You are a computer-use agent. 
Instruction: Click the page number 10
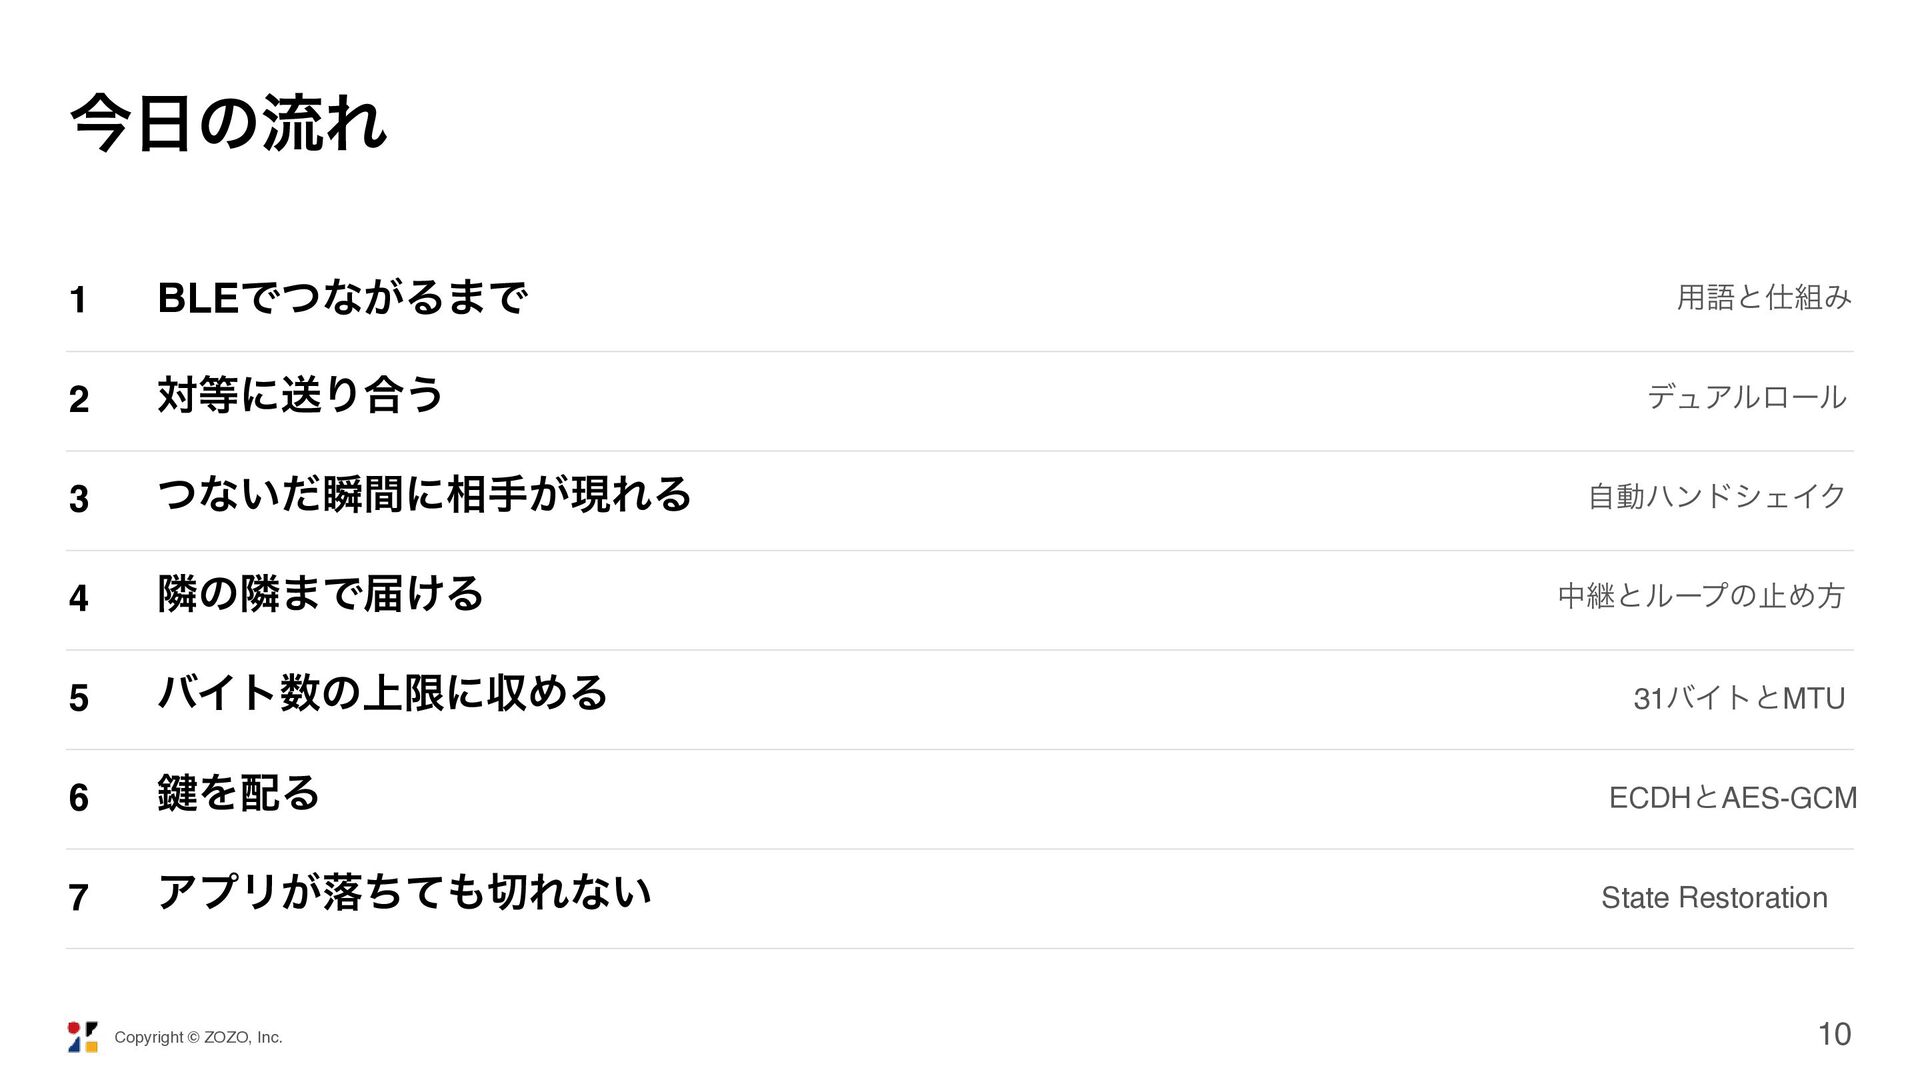tap(1834, 1034)
